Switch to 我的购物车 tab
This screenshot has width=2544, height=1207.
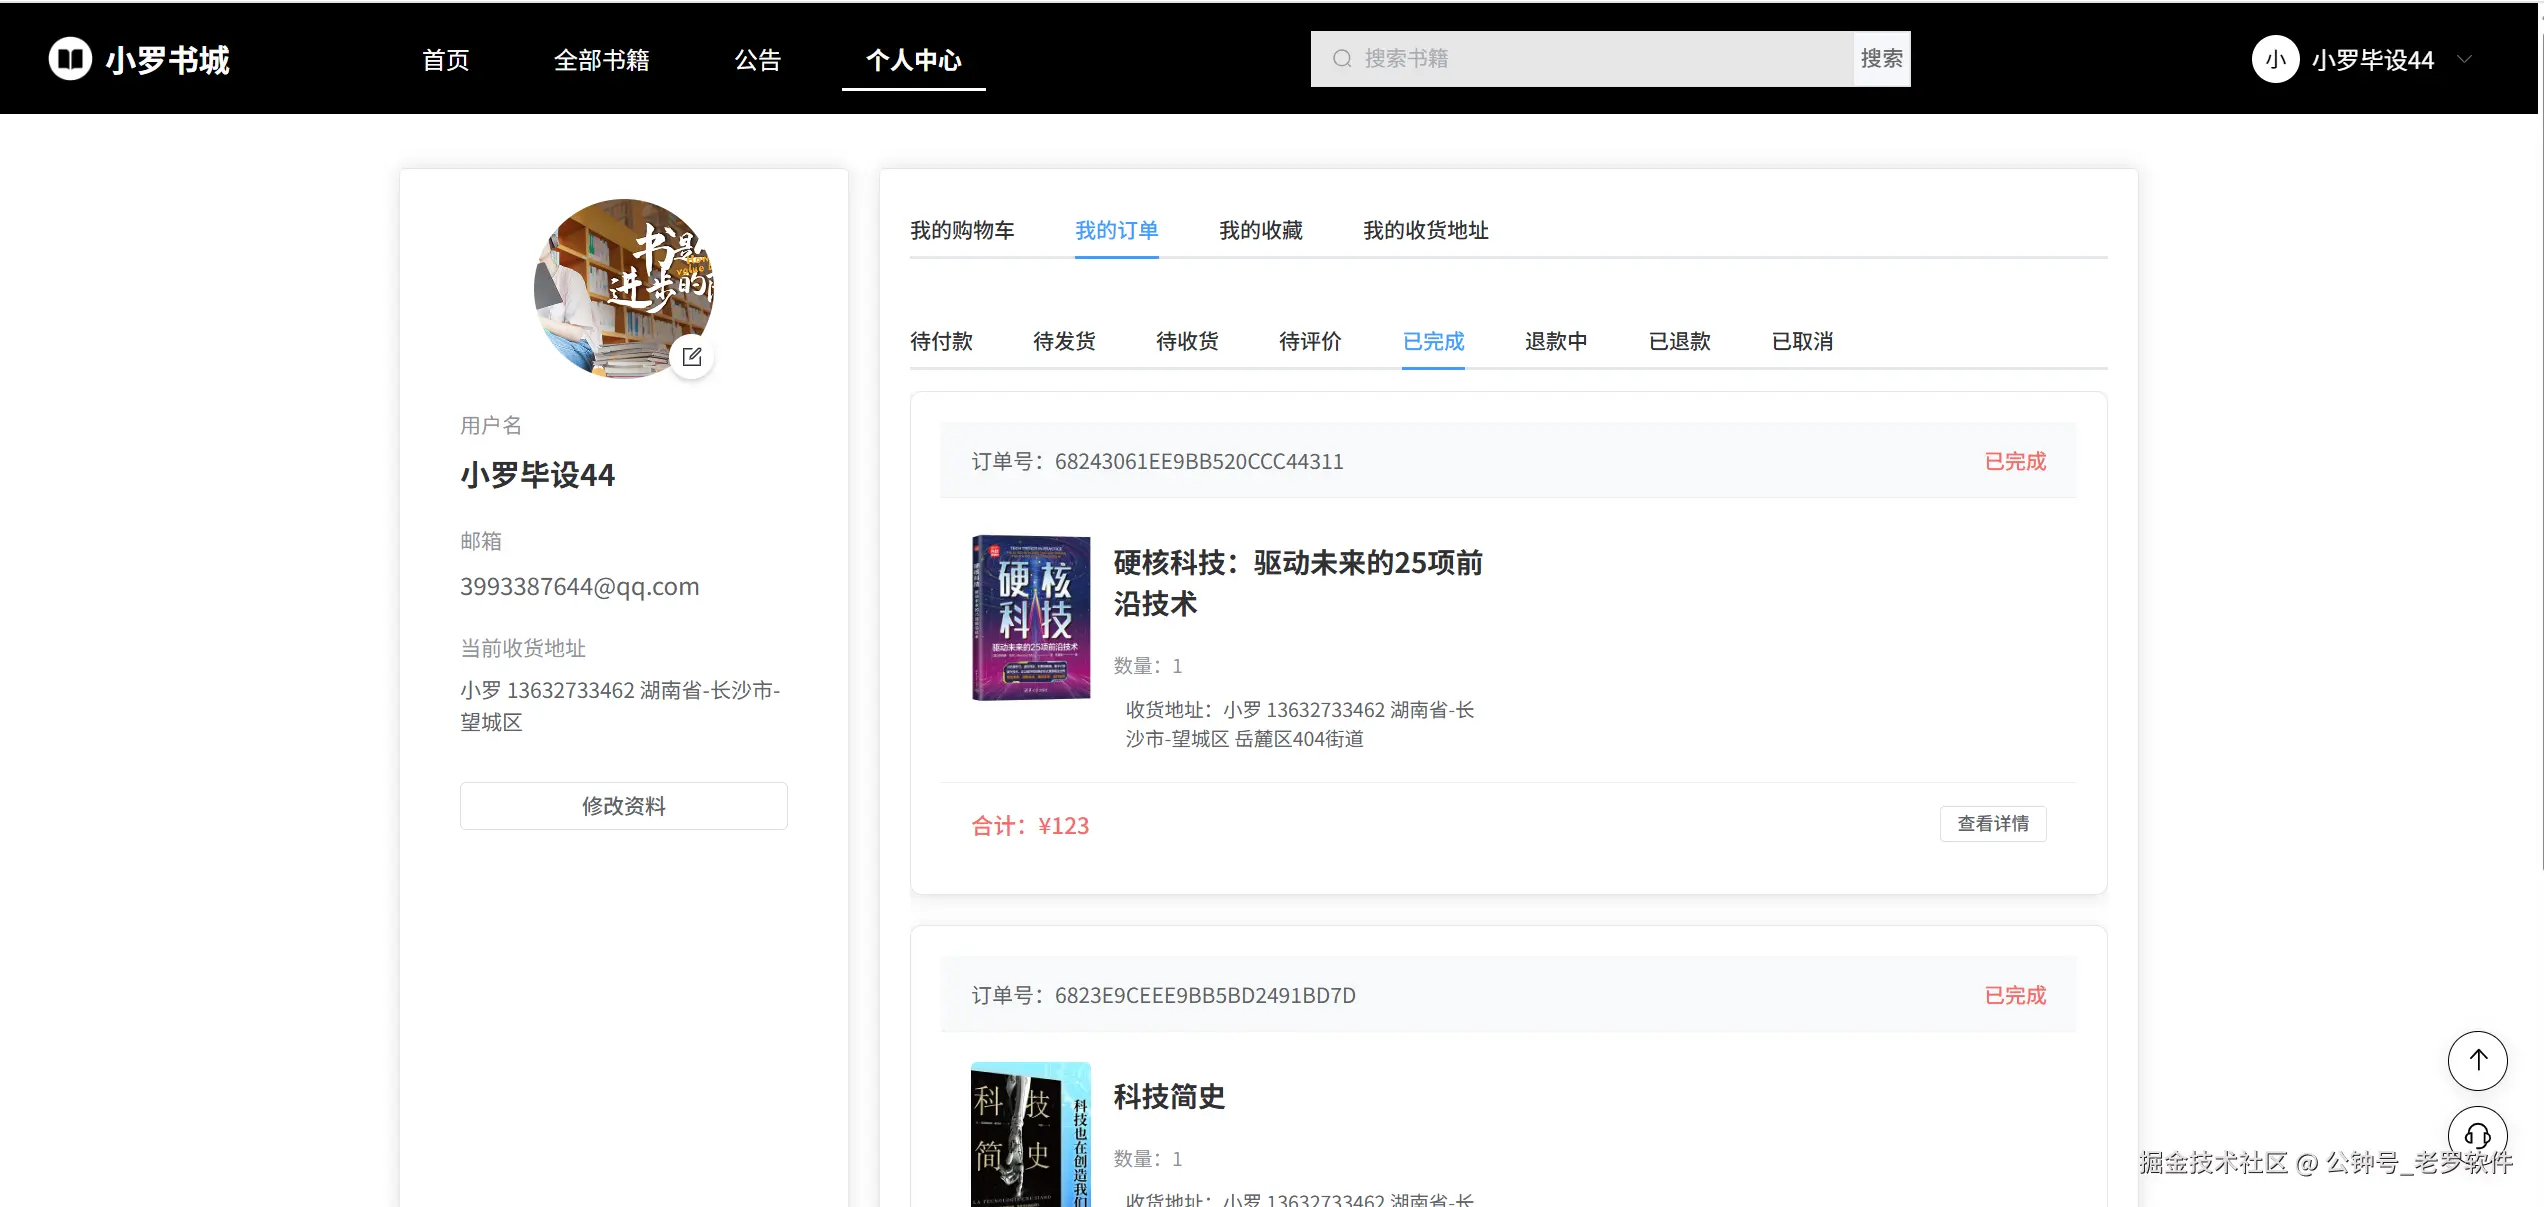point(961,231)
